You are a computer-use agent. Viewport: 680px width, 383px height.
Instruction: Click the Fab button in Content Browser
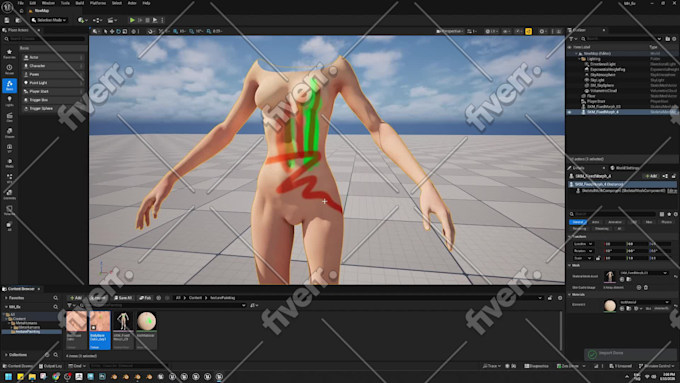click(x=145, y=298)
